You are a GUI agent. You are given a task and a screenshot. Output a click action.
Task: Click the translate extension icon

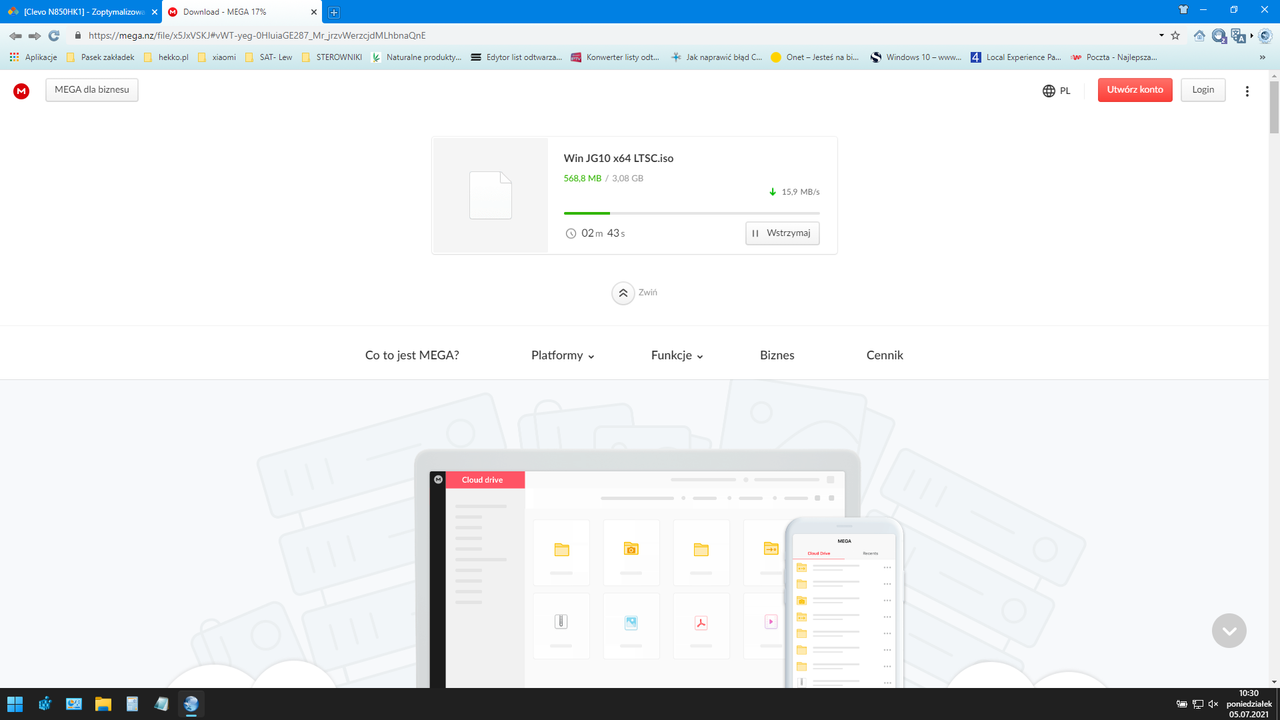coord(1239,35)
